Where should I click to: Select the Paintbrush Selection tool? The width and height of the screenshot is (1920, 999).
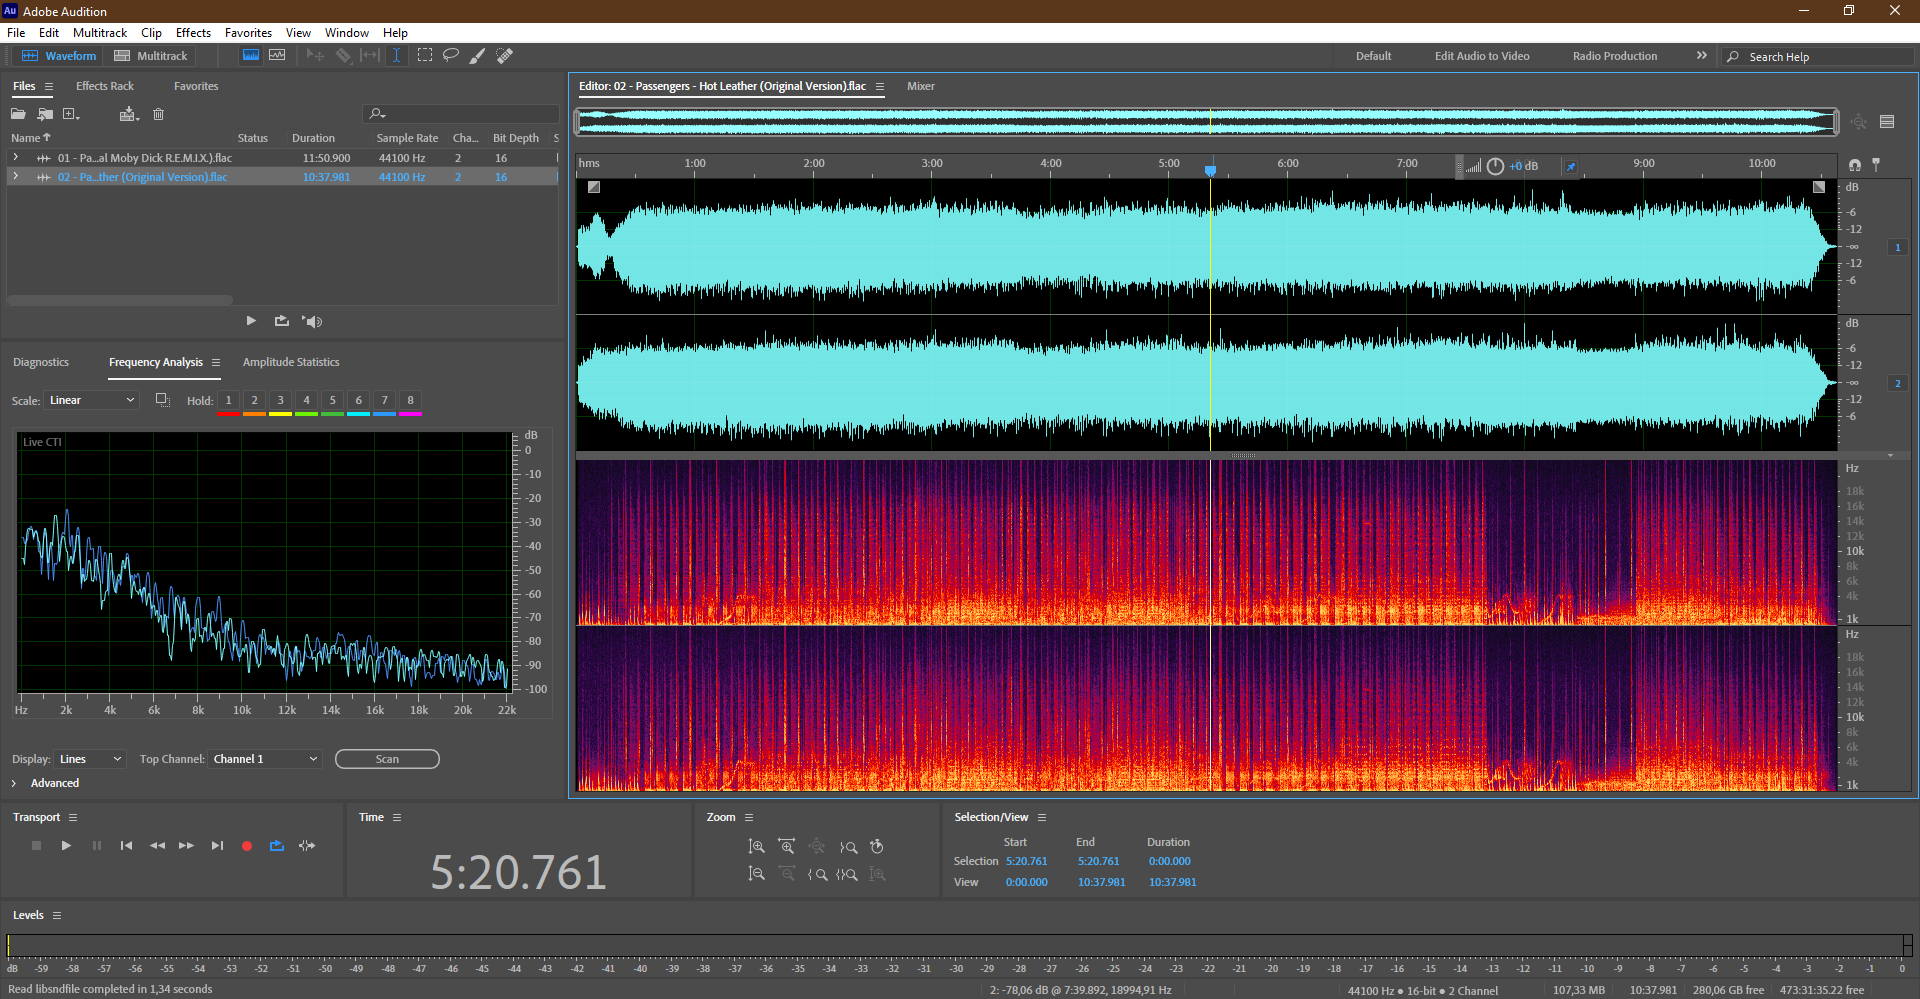(478, 55)
